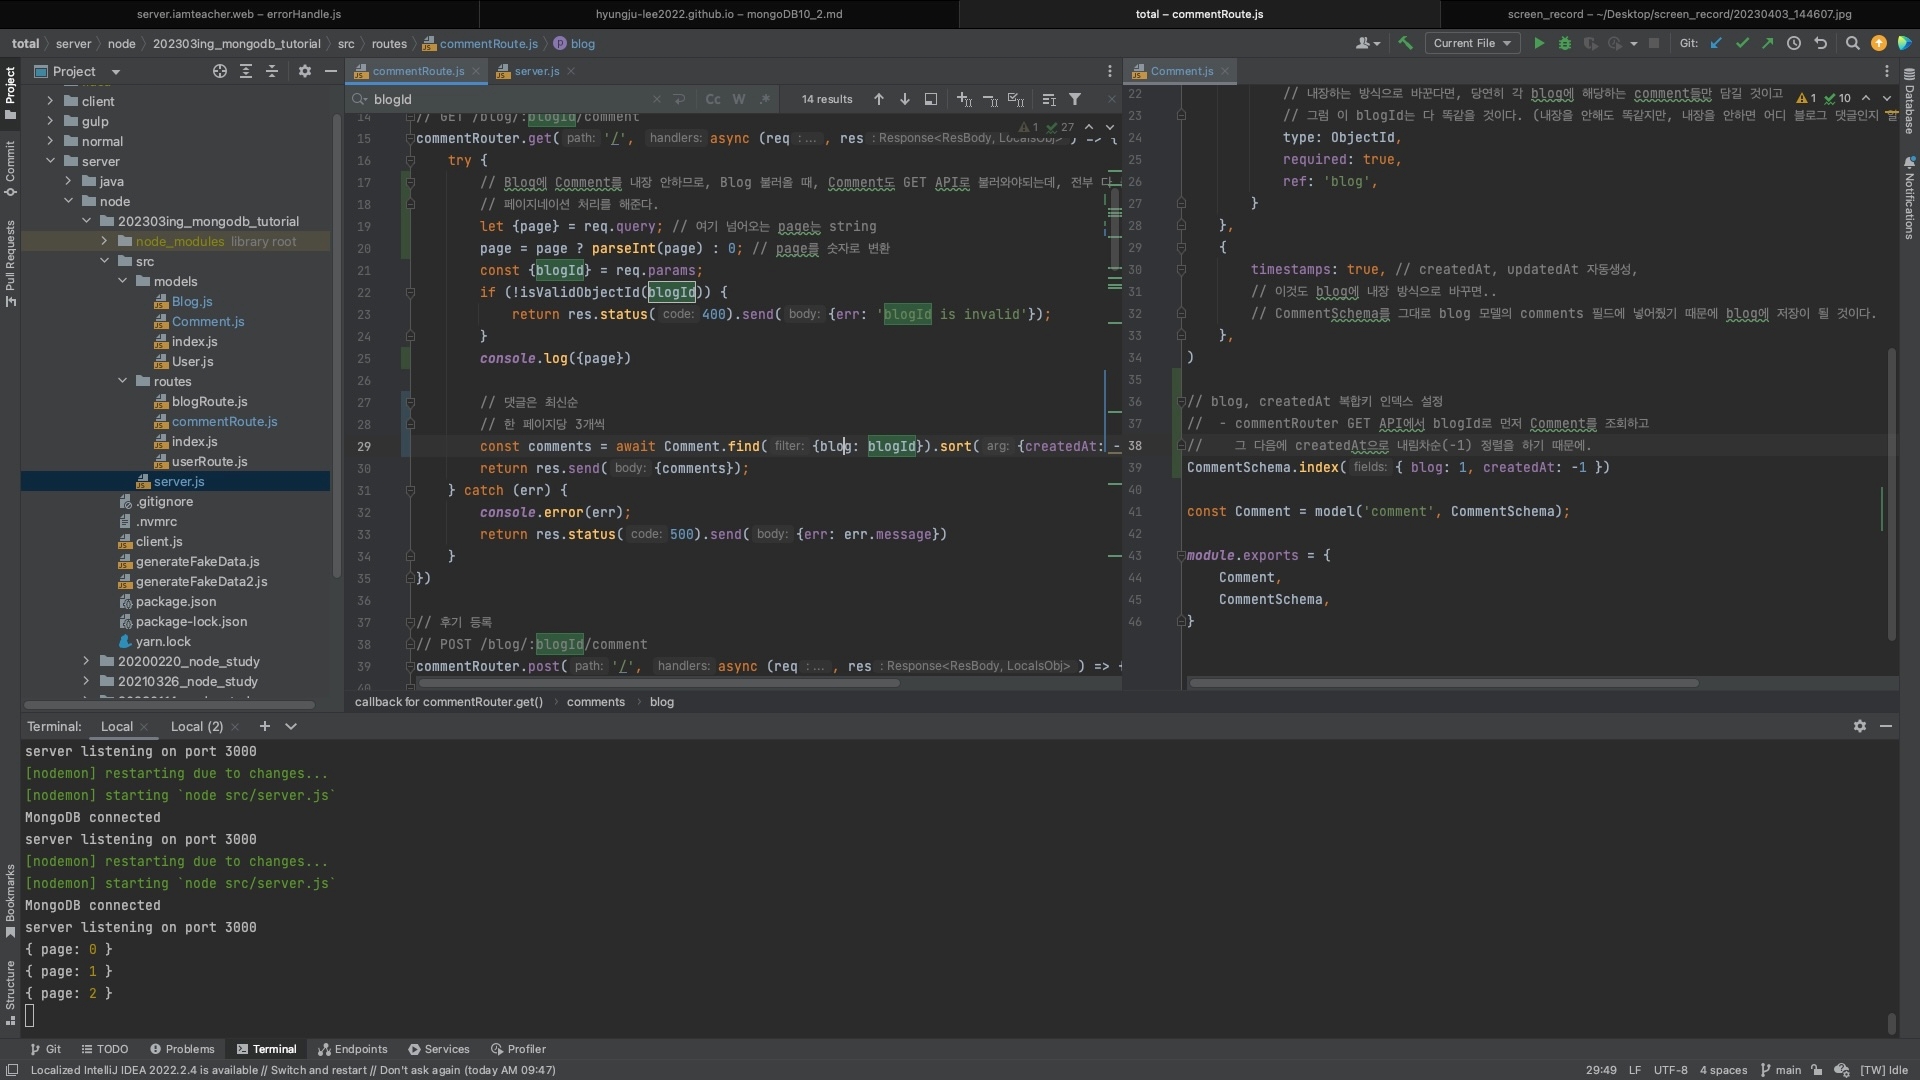This screenshot has width=1920, height=1080.
Task: Expand the client folder in project tree
Action: tap(50, 101)
